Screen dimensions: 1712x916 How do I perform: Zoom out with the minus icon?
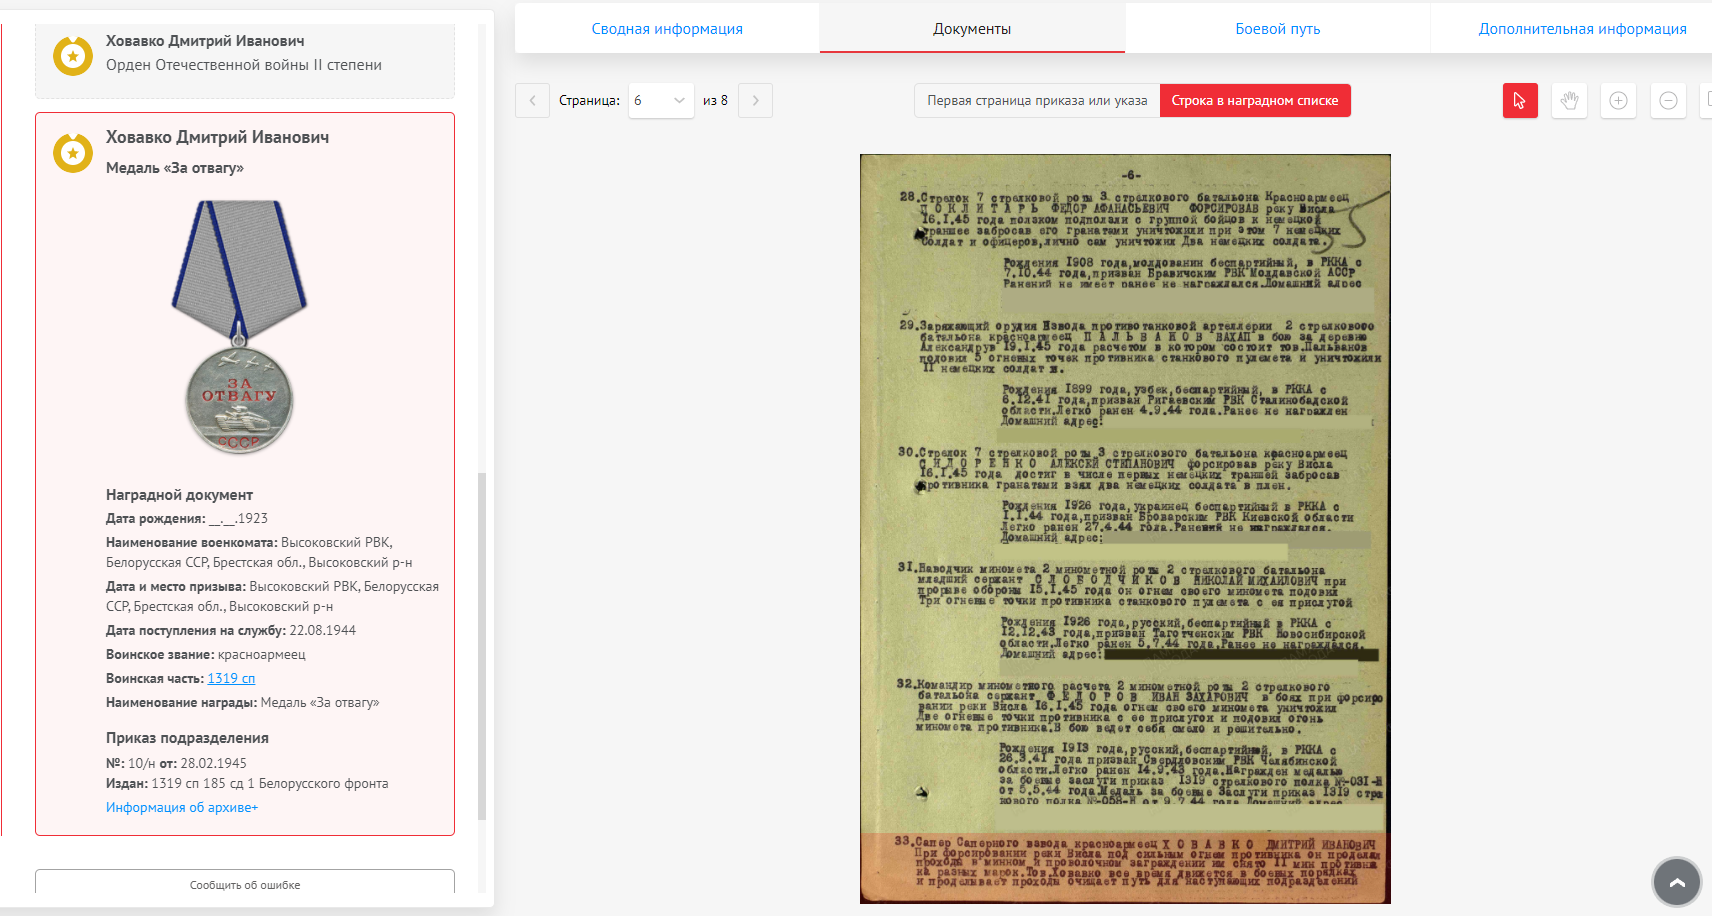pyautogui.click(x=1668, y=101)
